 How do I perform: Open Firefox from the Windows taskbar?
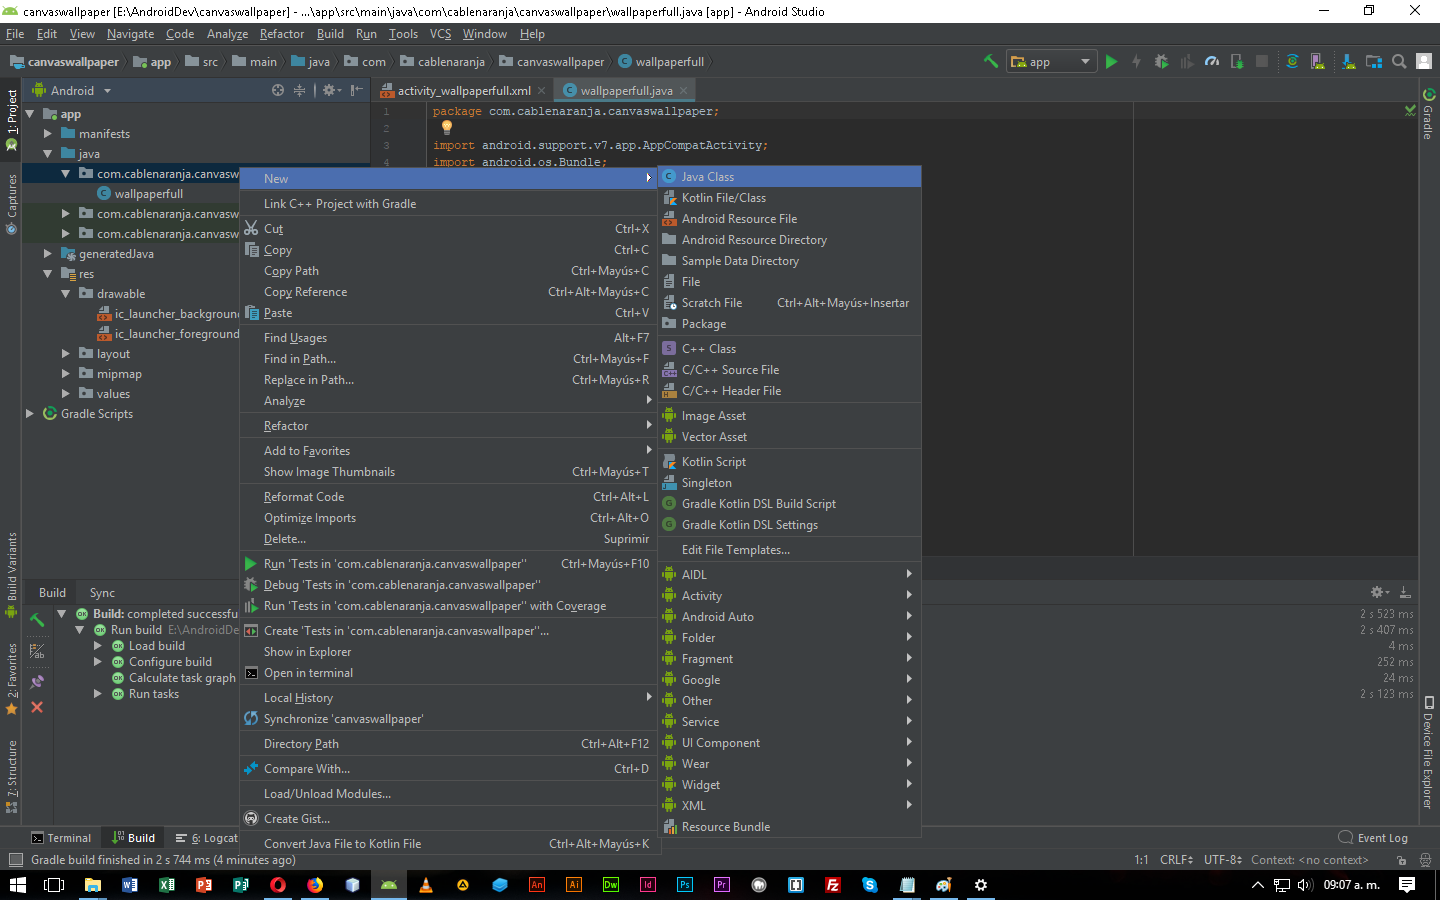tap(315, 885)
